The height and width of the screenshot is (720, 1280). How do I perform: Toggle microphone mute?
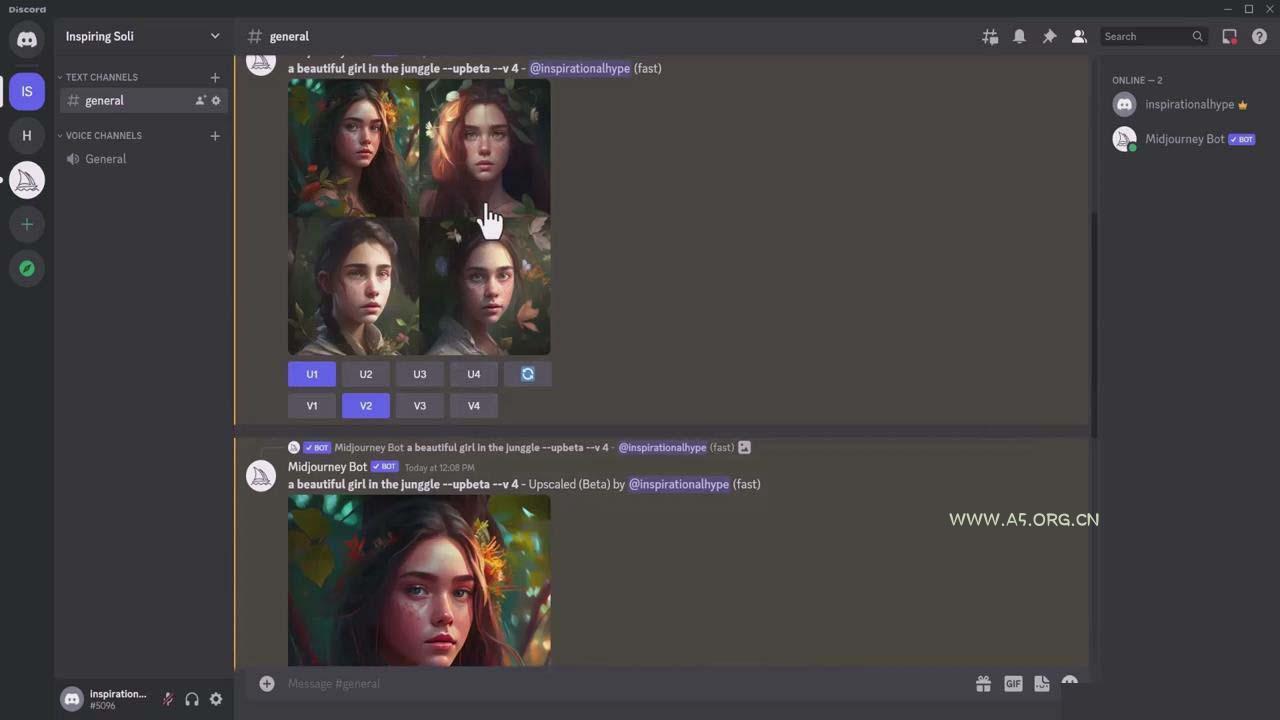click(x=168, y=699)
